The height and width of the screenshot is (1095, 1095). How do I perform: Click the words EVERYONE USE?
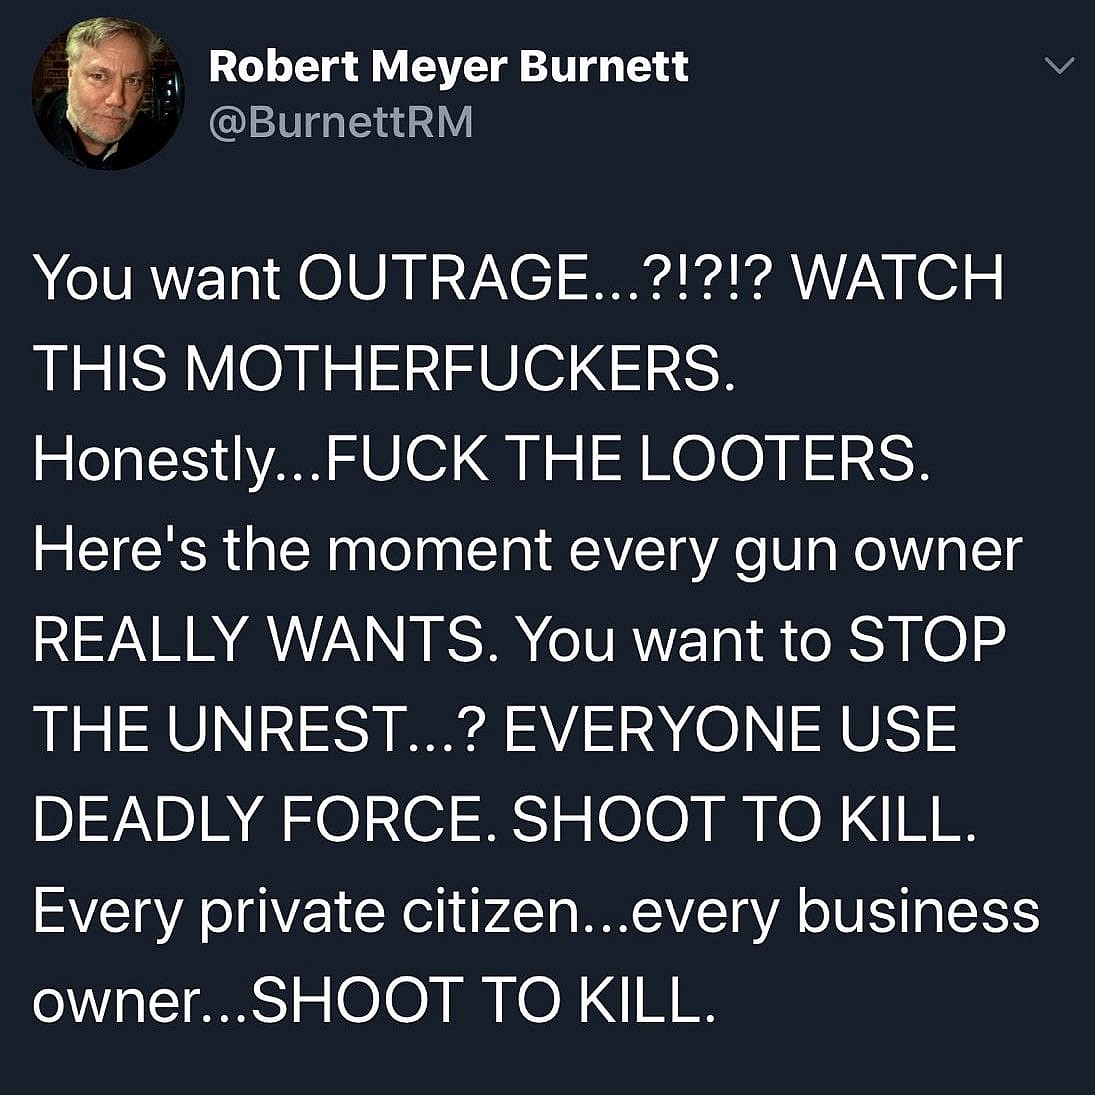tap(730, 730)
